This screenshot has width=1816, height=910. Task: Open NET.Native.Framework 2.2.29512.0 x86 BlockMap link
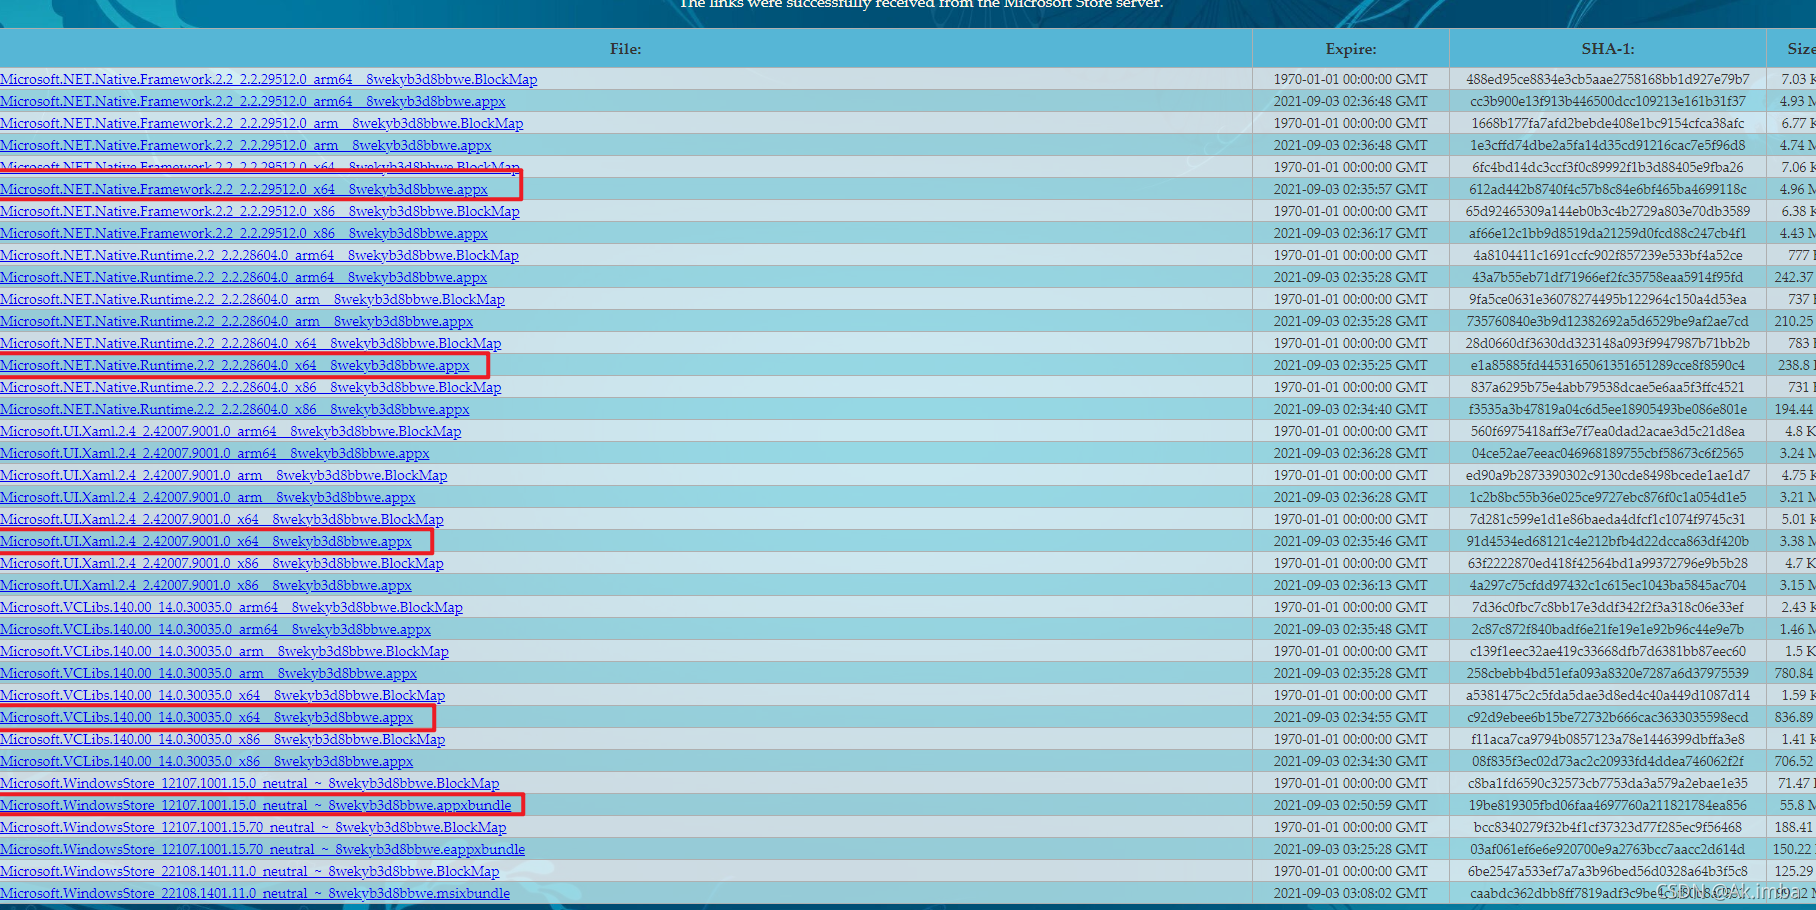coord(260,211)
